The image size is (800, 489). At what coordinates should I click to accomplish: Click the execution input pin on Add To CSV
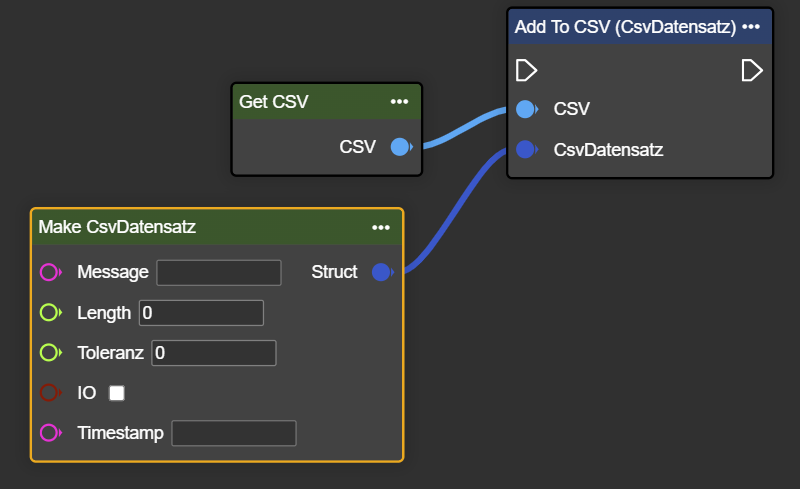[x=526, y=71]
